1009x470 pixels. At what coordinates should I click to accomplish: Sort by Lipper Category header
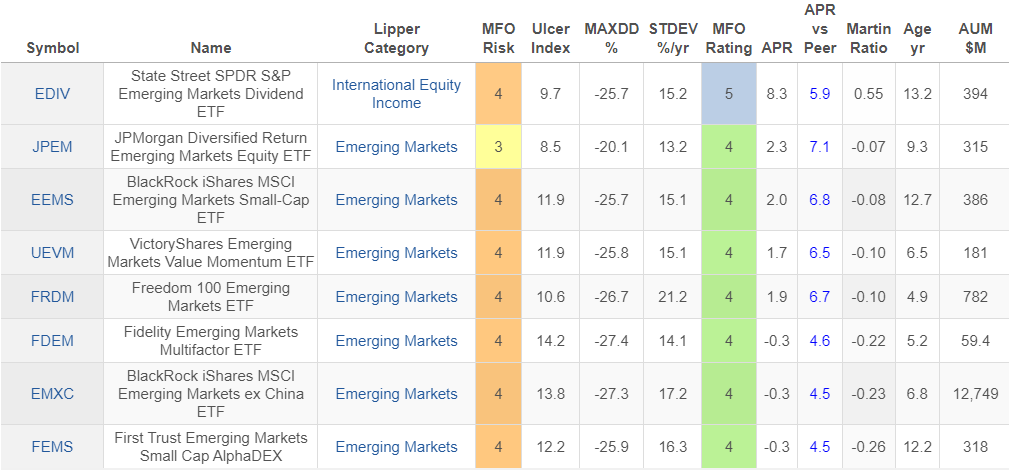(x=396, y=38)
